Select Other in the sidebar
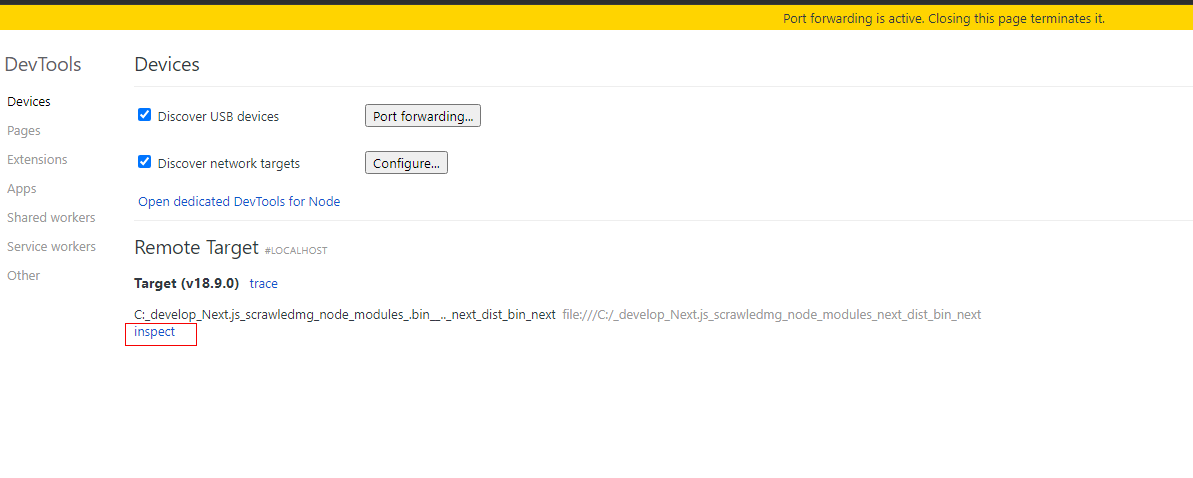This screenshot has height=478, width=1193. click(24, 275)
